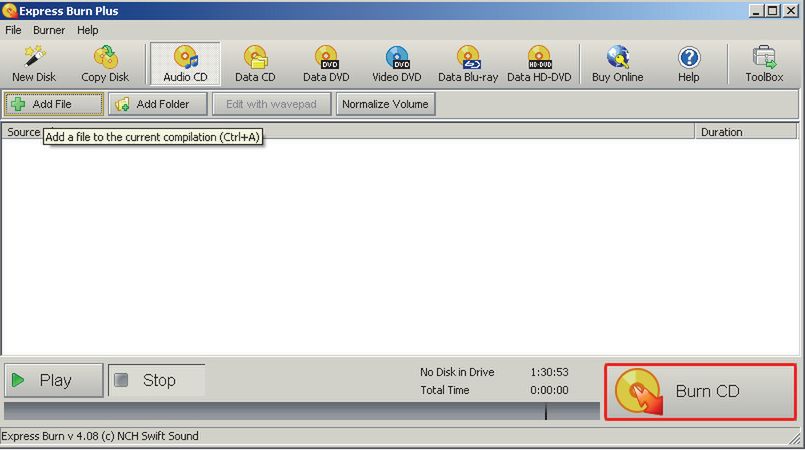
Task: Click the disc capacity progress bar
Action: click(302, 411)
